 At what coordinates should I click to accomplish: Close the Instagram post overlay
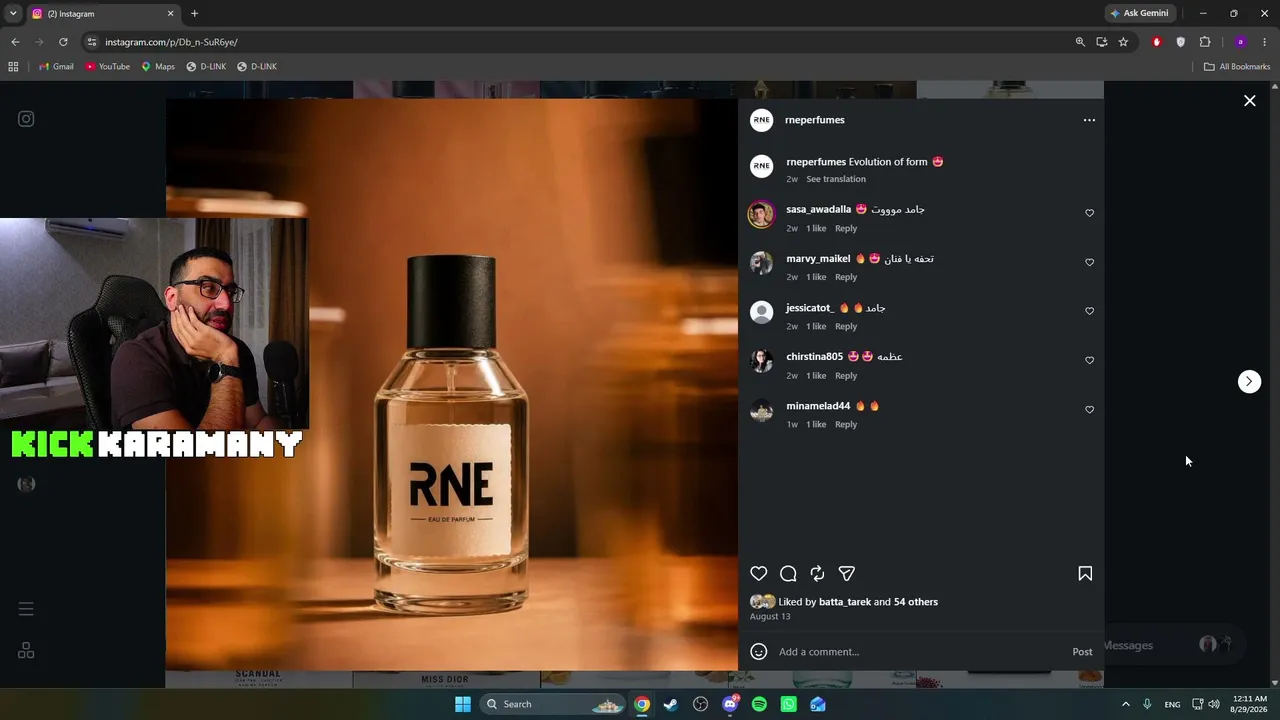point(1250,101)
